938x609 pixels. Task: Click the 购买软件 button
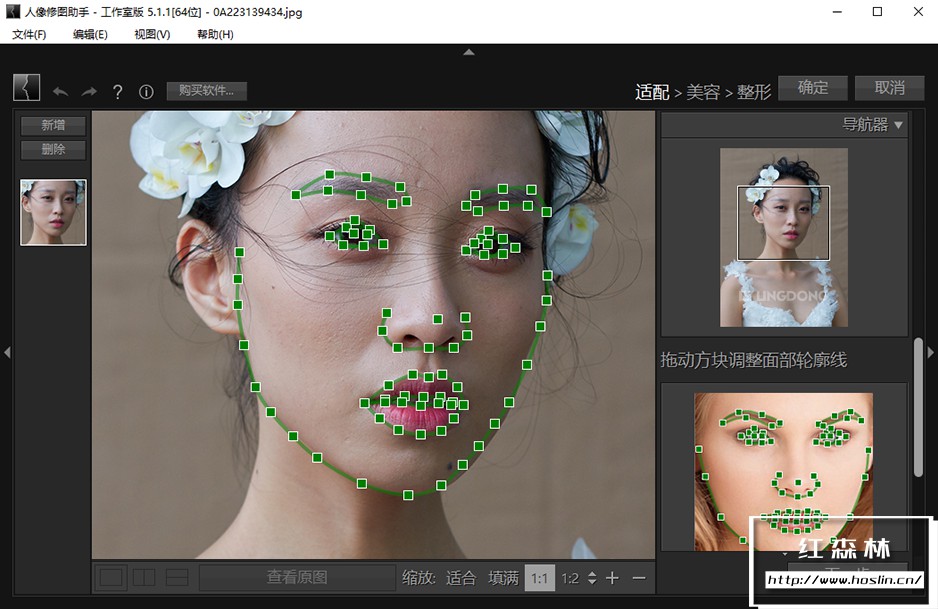(206, 91)
